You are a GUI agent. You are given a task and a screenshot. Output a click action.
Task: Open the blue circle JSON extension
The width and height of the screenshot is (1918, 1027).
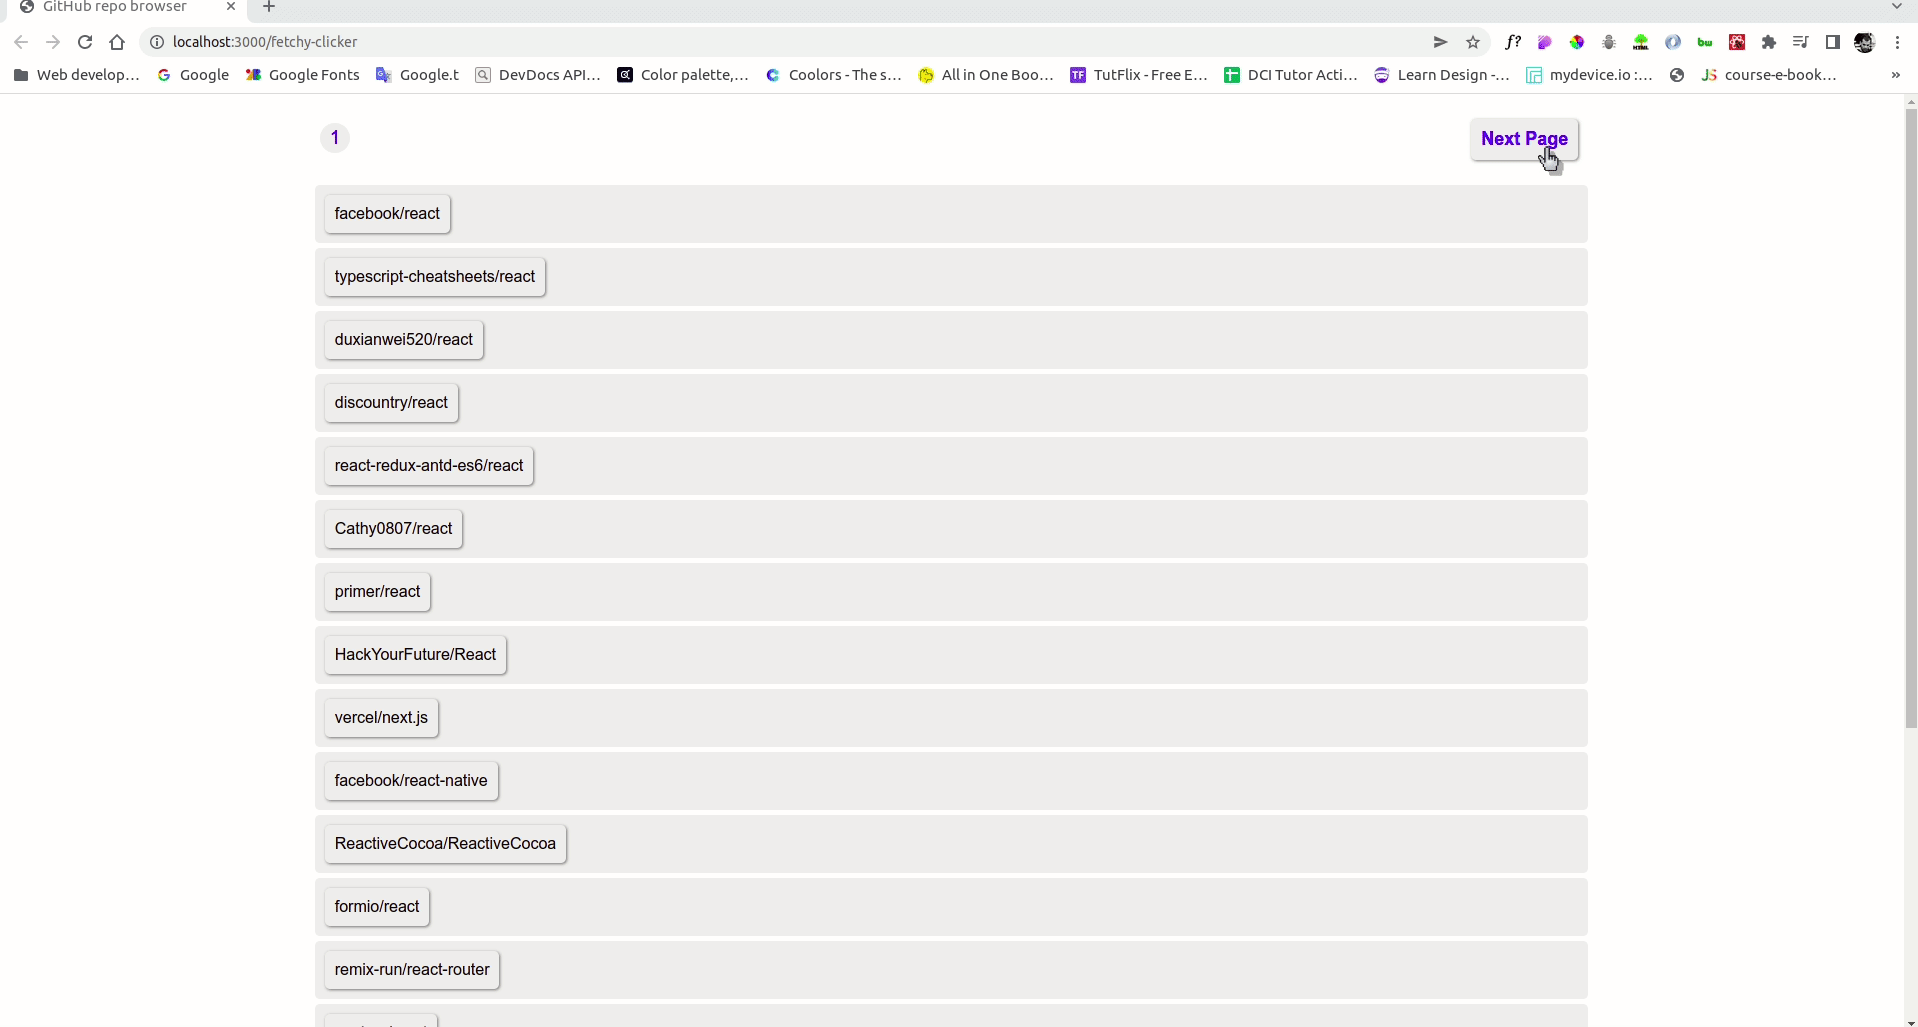pos(1673,42)
